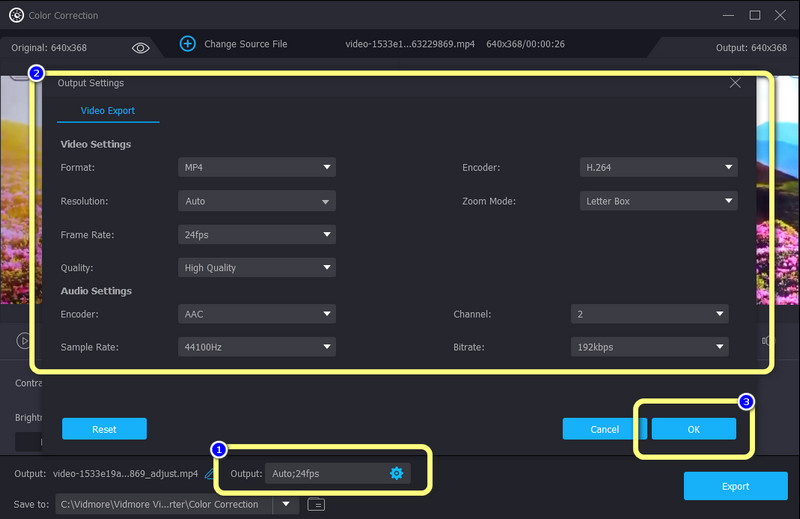Toggle the original preview eye icon

coord(141,47)
